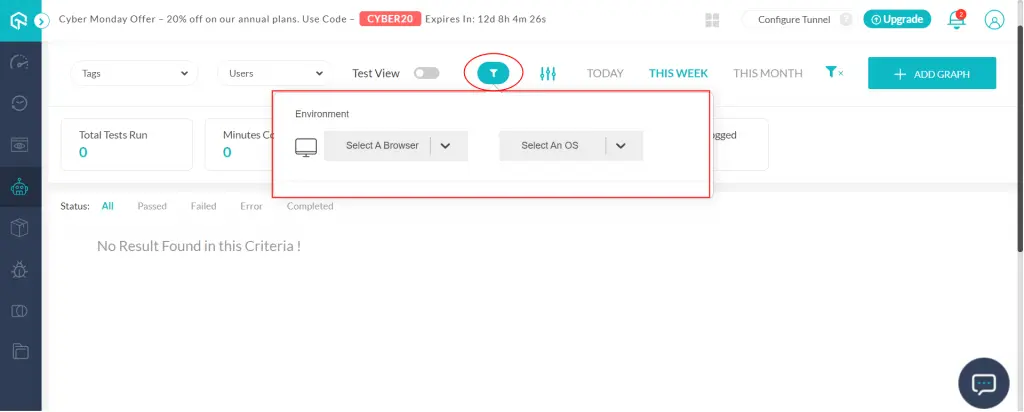1024x412 pixels.
Task: Open the apps grid icon
Action: [x=713, y=19]
